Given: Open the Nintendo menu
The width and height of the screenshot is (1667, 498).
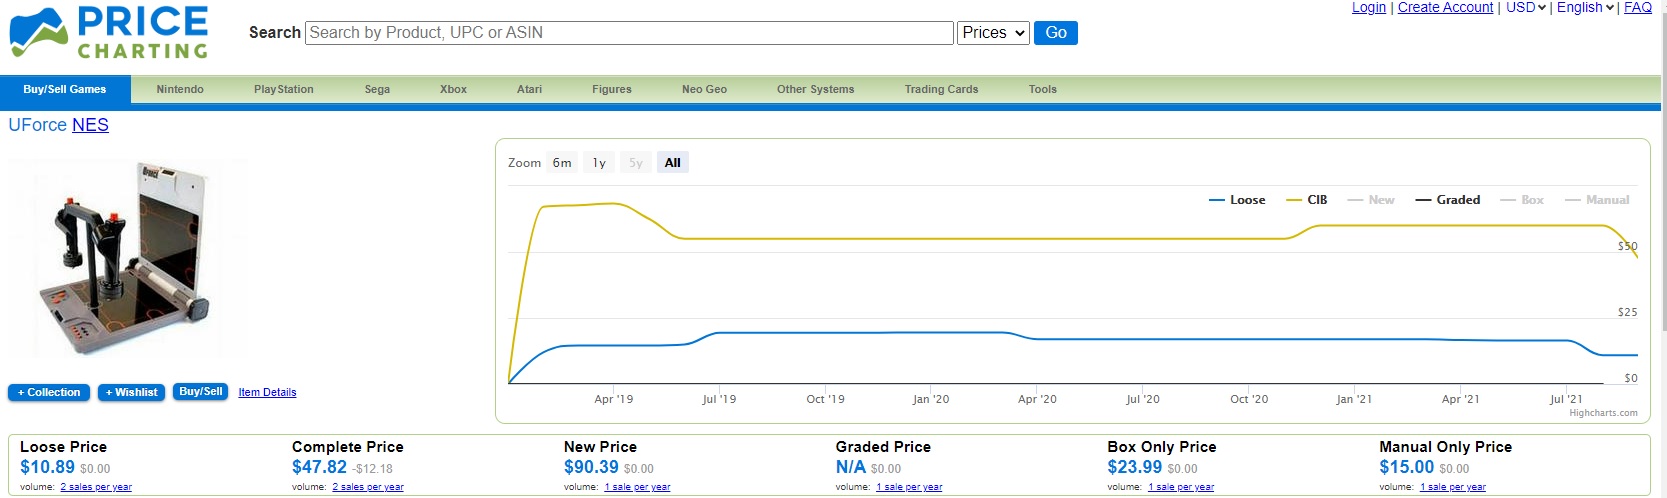Looking at the screenshot, I should click(x=180, y=89).
